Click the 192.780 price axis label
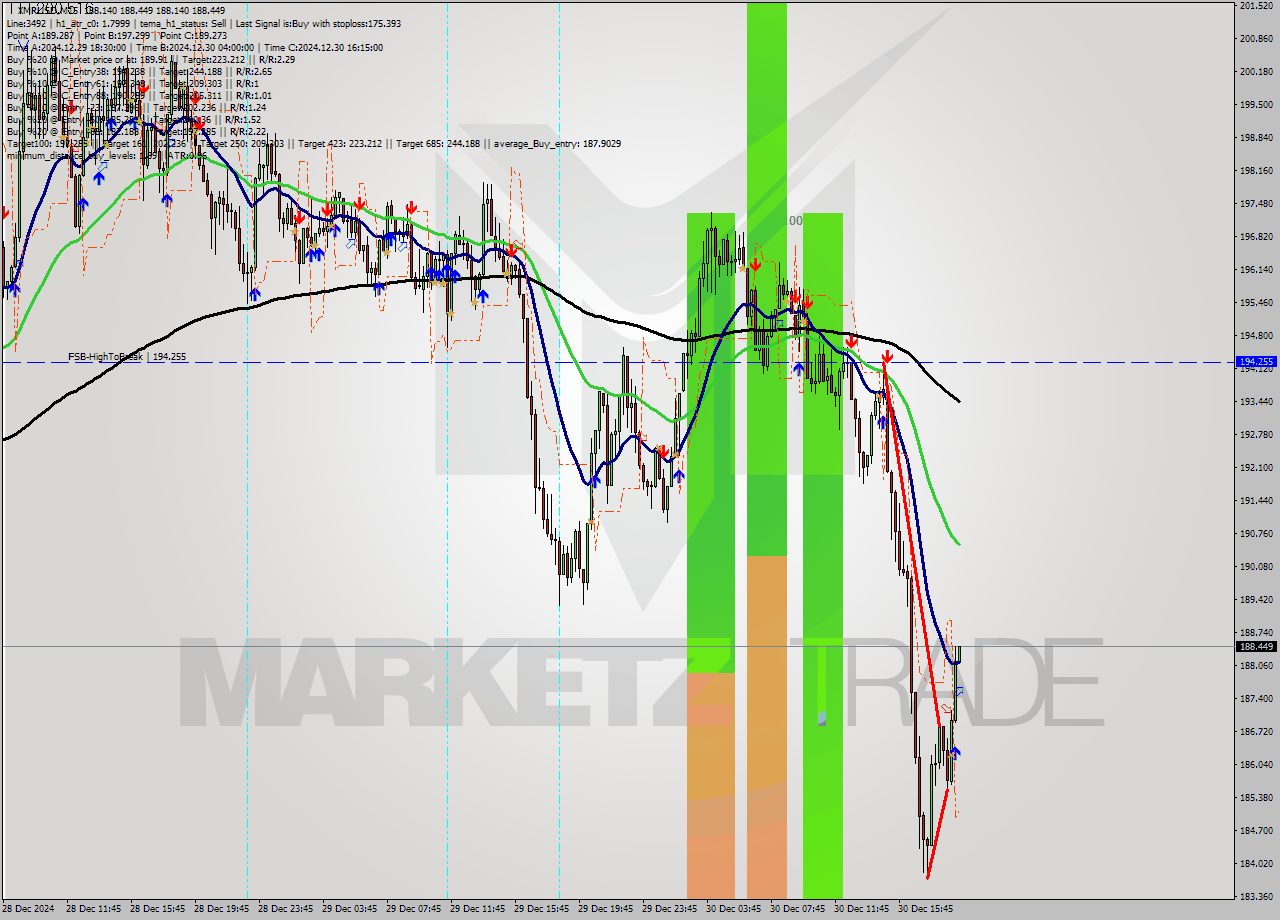Image resolution: width=1280 pixels, height=920 pixels. point(1256,435)
